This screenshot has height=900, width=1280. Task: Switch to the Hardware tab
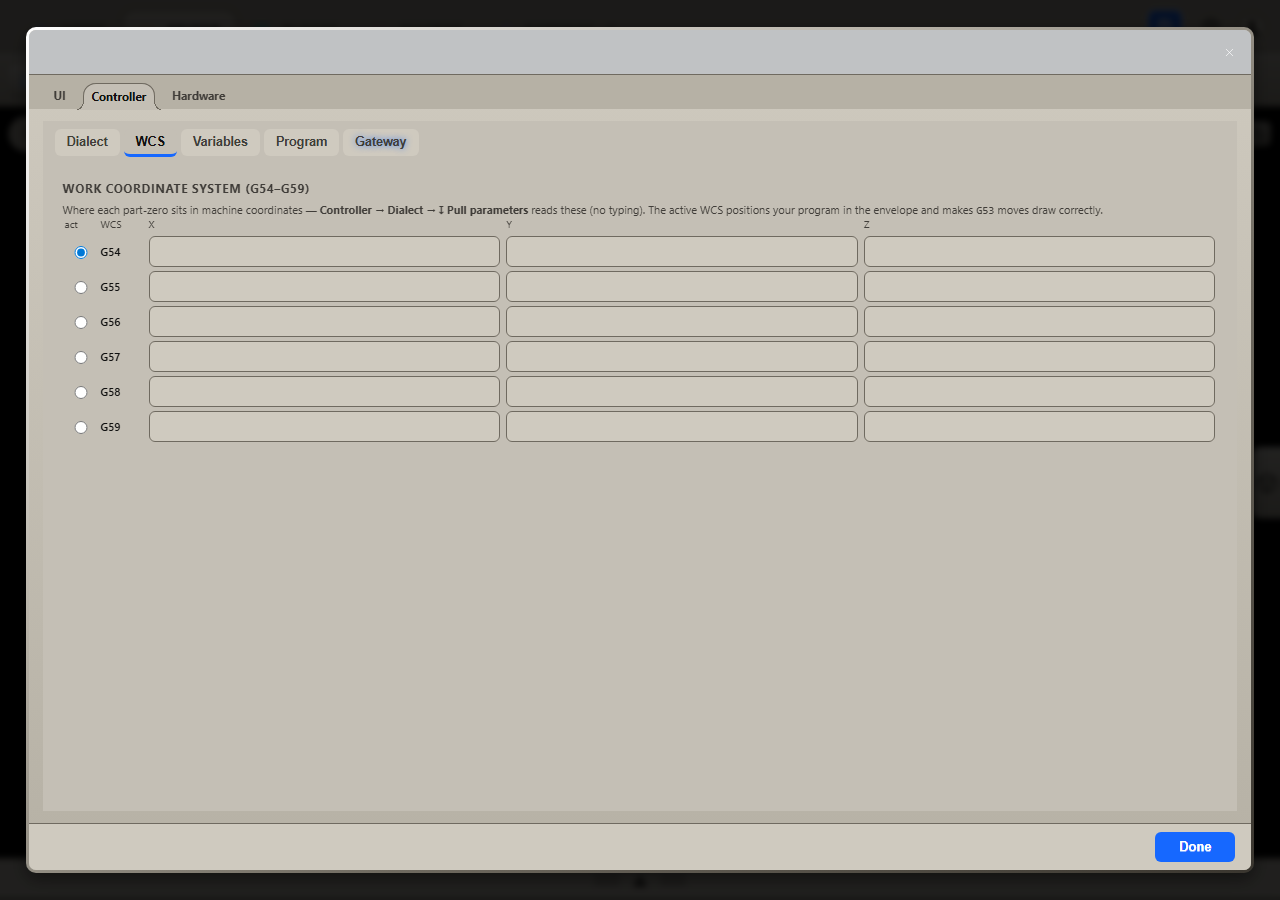(198, 96)
